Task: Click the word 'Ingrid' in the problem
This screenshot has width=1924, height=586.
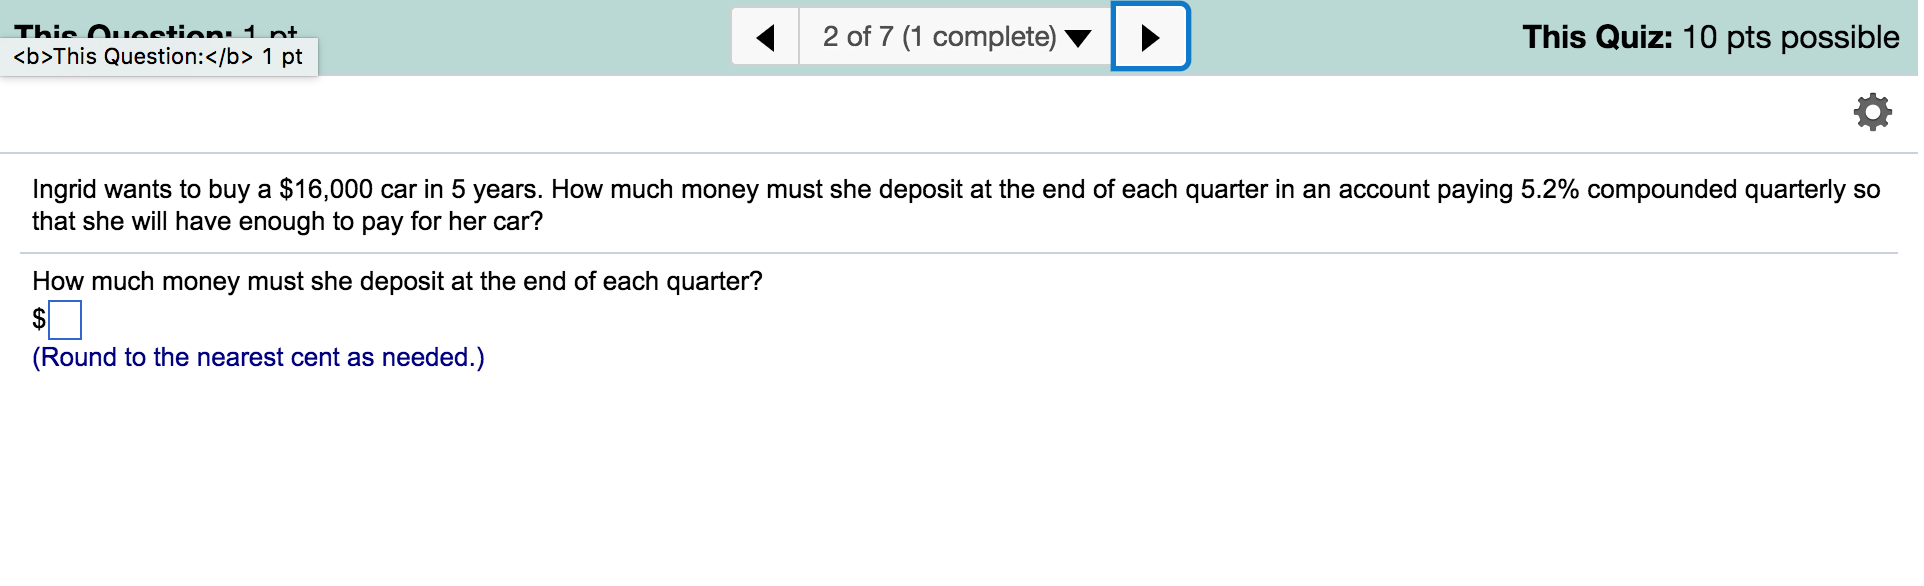Action: tap(64, 189)
